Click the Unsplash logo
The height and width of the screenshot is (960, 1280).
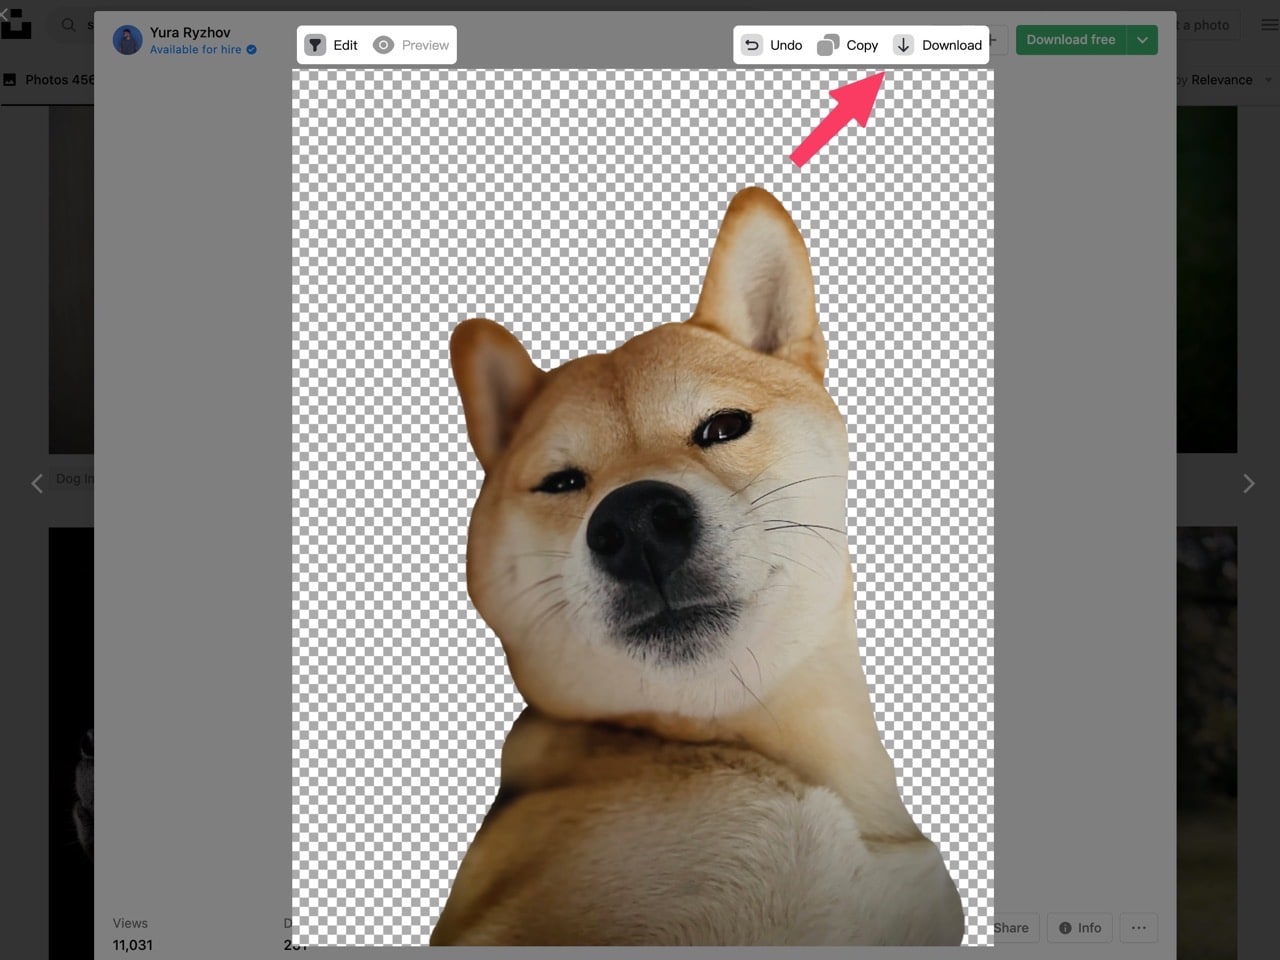[x=15, y=25]
